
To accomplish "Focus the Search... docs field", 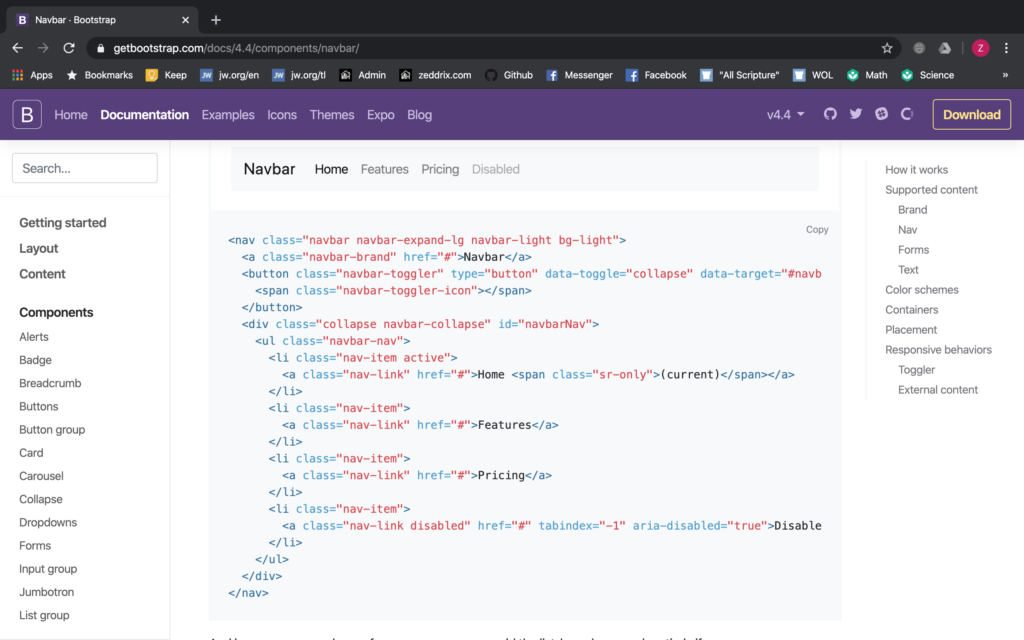I will [x=85, y=168].
